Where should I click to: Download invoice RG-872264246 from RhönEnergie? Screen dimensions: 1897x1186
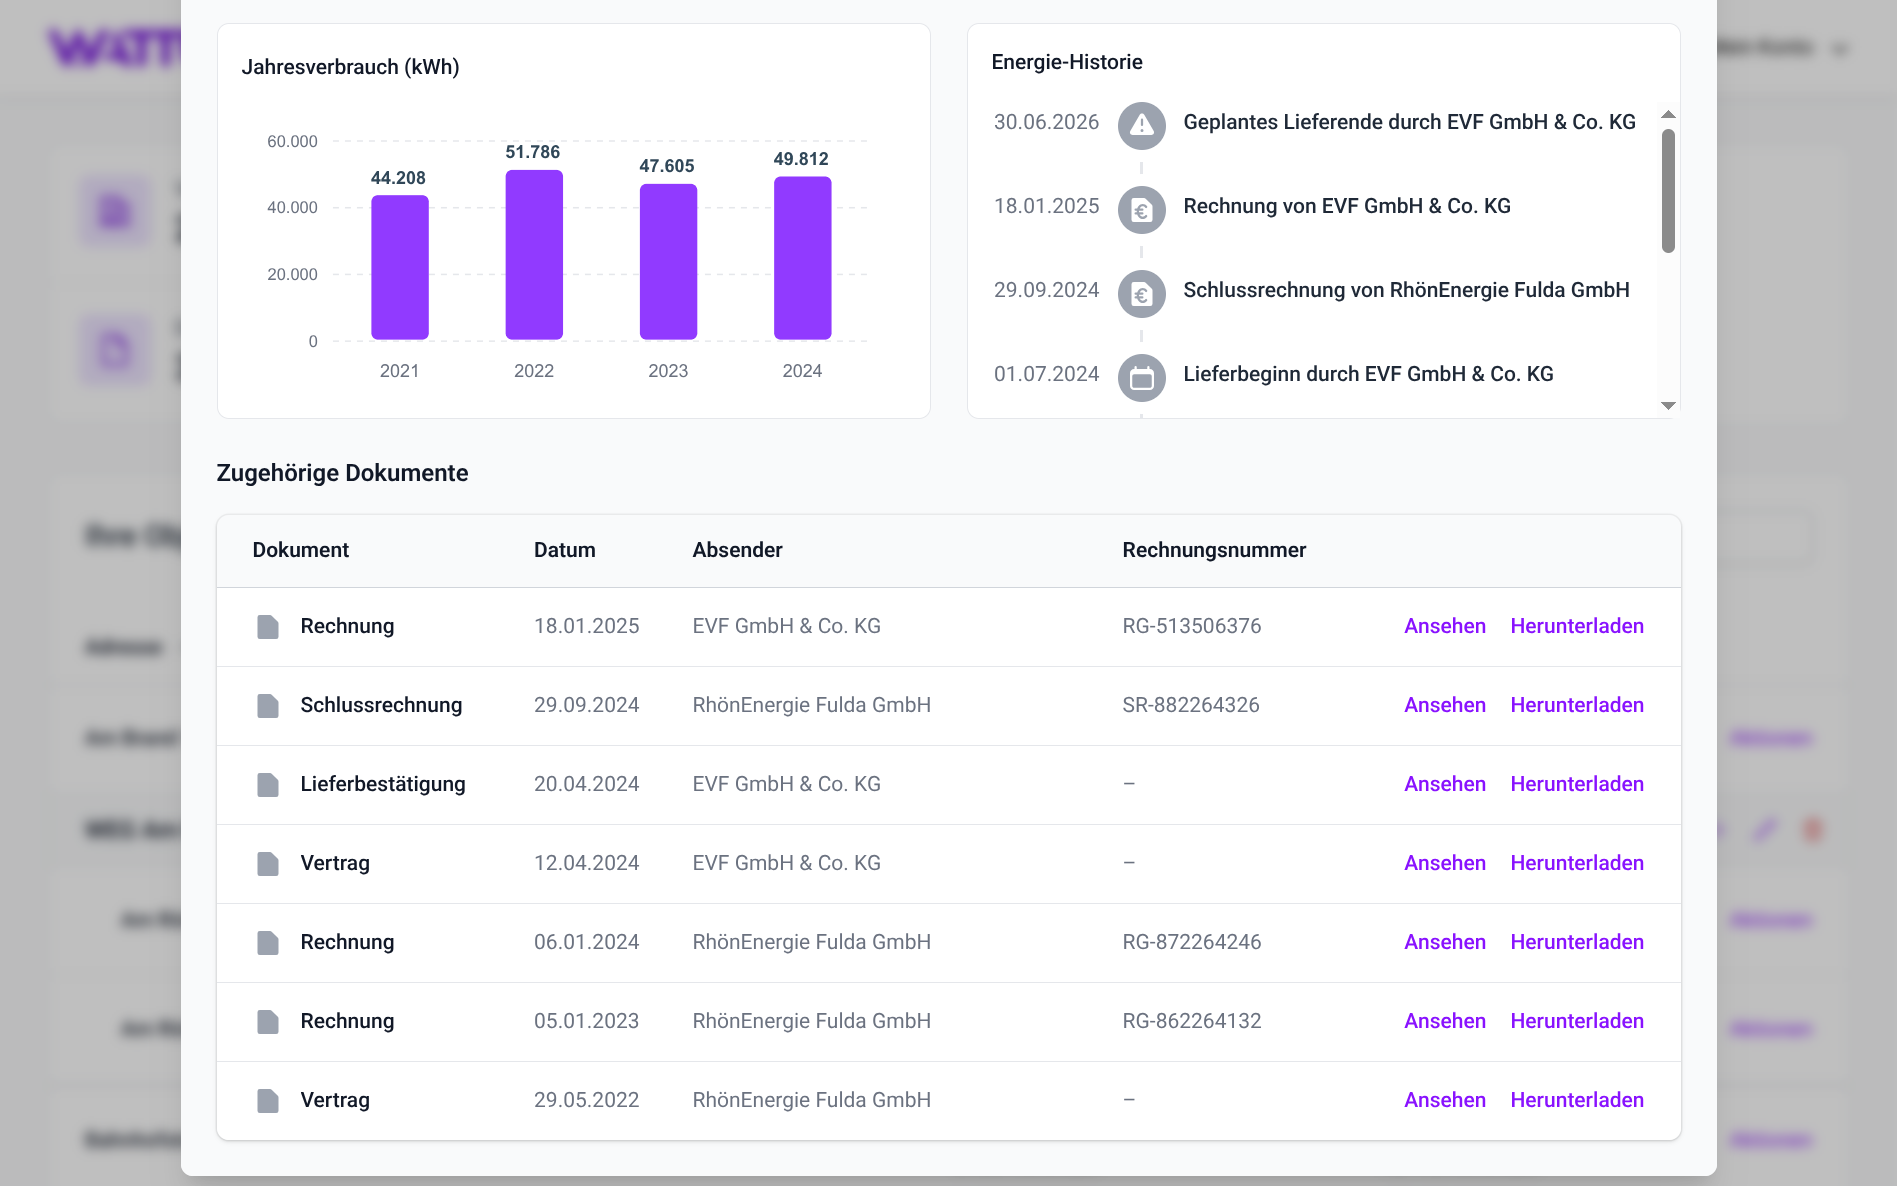(1576, 942)
